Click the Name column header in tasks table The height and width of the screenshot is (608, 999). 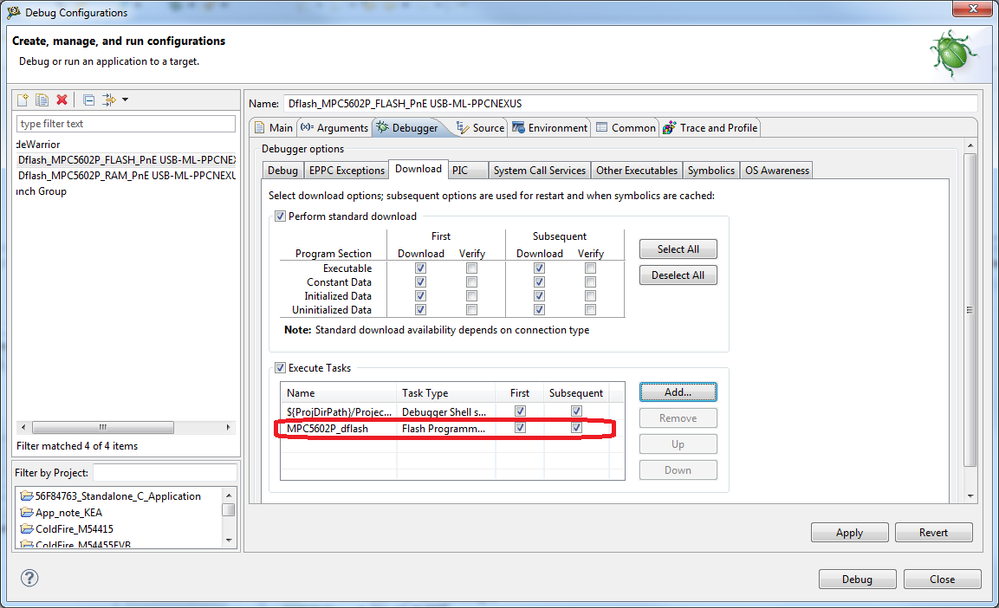[339, 393]
